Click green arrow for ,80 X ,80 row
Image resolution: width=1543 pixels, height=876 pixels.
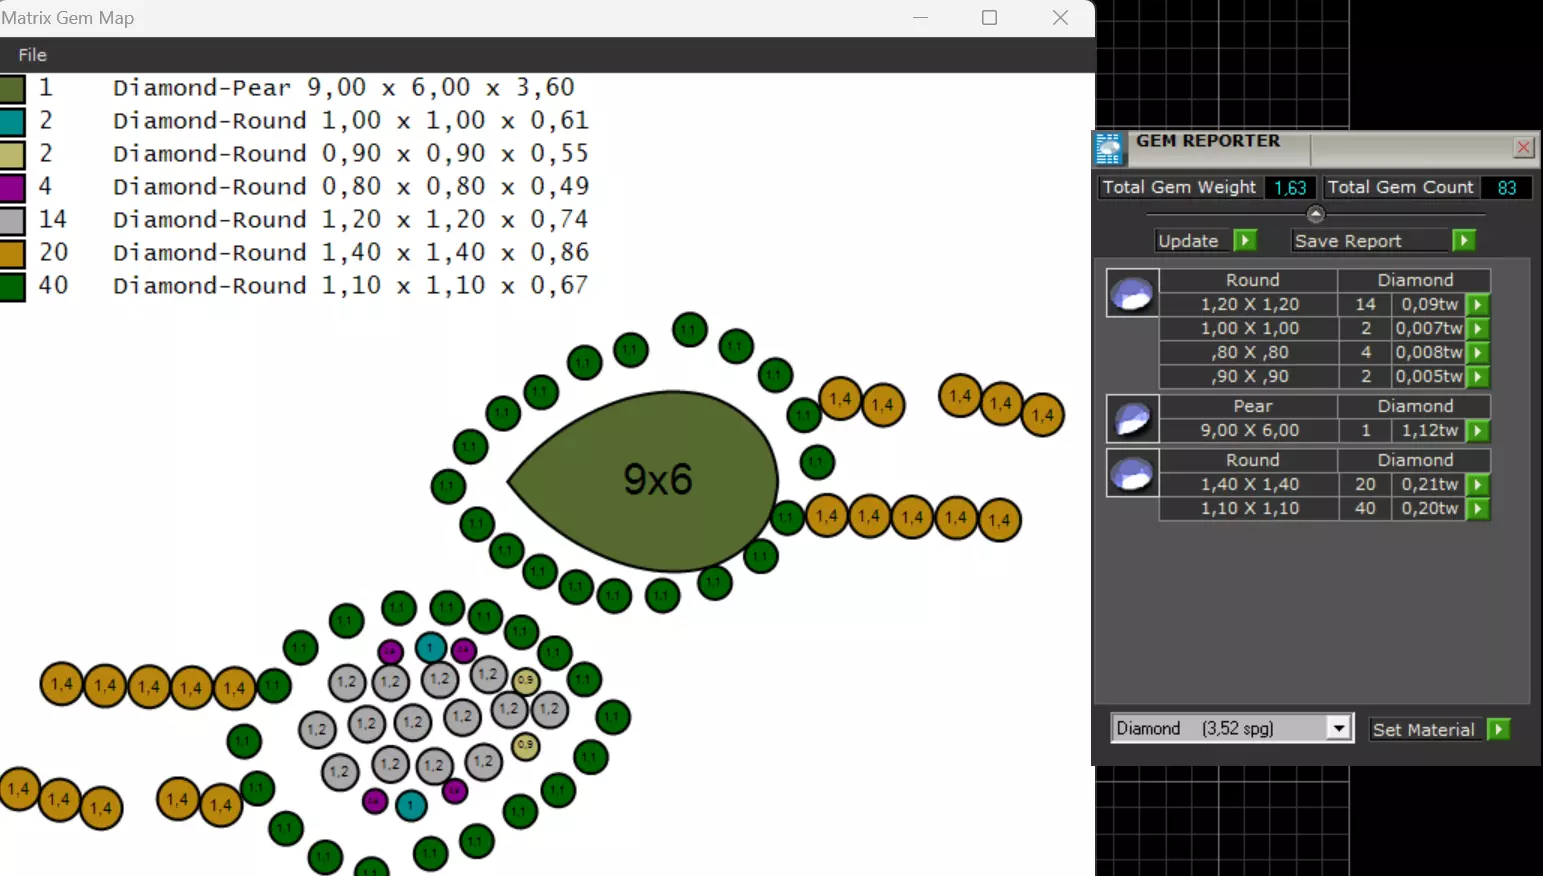(x=1478, y=352)
